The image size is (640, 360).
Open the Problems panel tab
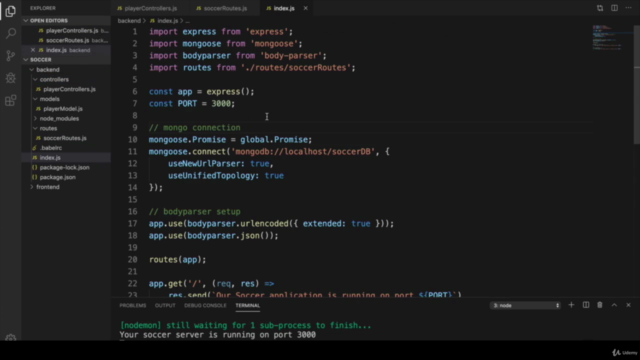(x=133, y=305)
